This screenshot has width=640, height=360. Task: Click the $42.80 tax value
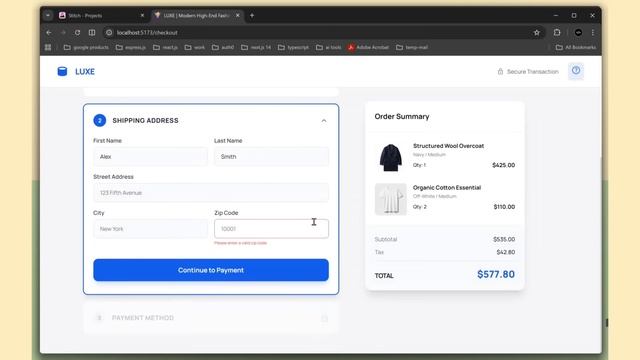tap(506, 252)
